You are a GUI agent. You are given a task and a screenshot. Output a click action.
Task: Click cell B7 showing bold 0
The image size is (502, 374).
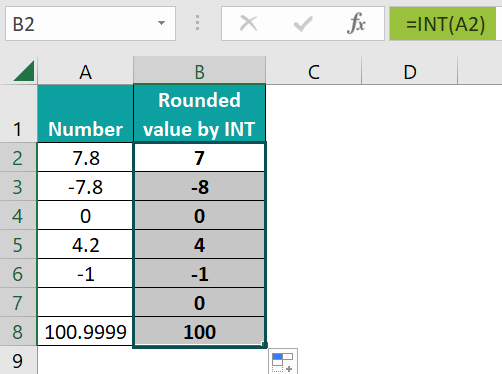199,302
